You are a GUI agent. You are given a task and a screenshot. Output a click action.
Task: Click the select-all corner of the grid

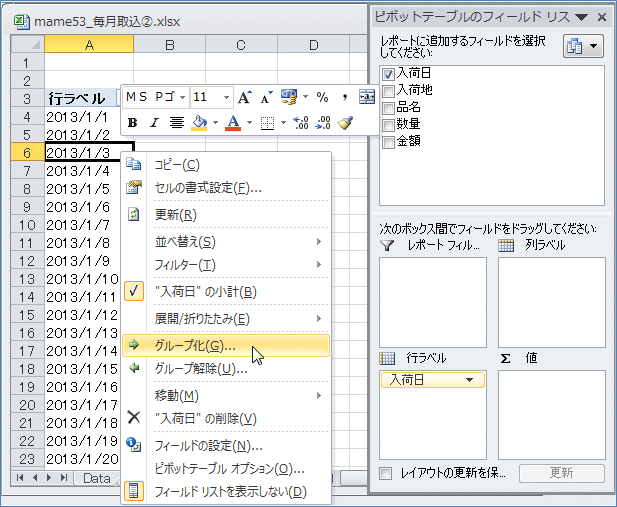pos(28,44)
